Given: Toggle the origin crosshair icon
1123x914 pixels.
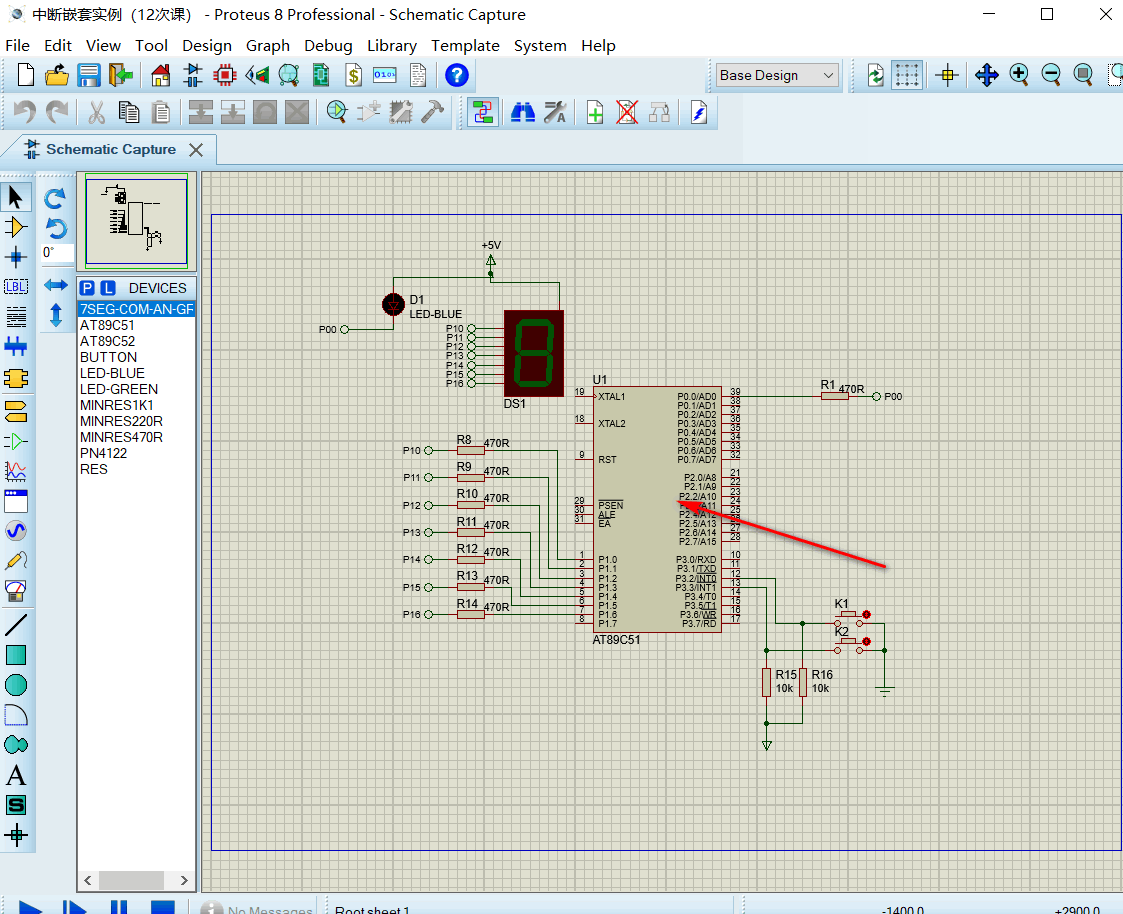Looking at the screenshot, I should click(x=947, y=74).
